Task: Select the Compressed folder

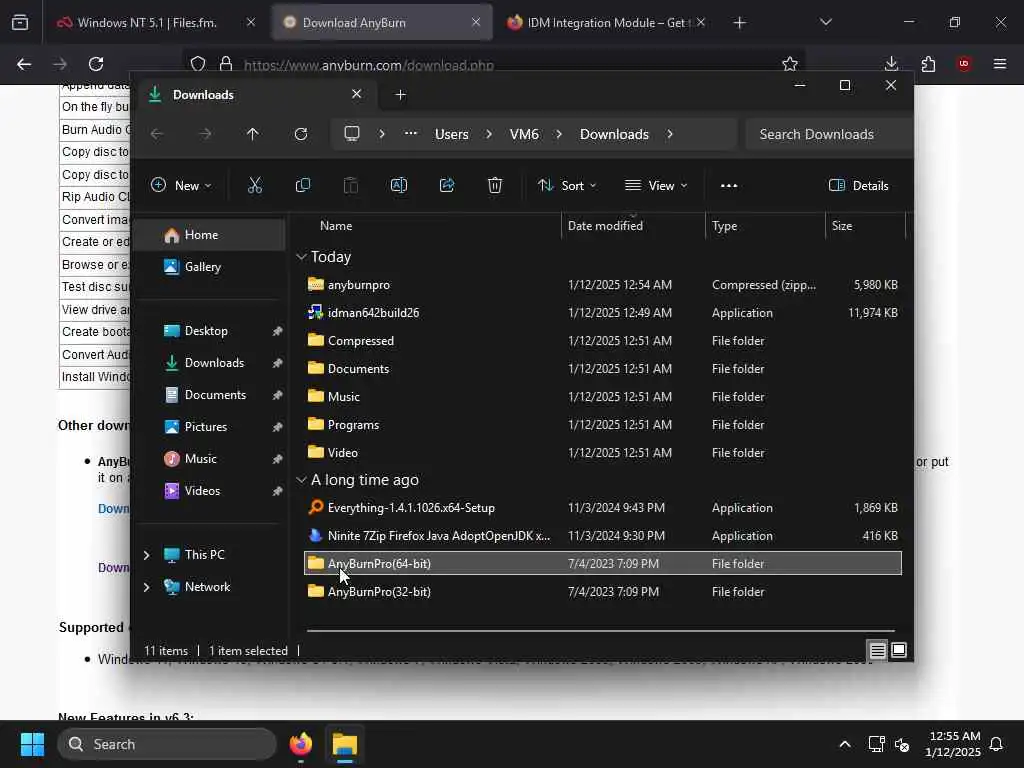Action: 603,341
